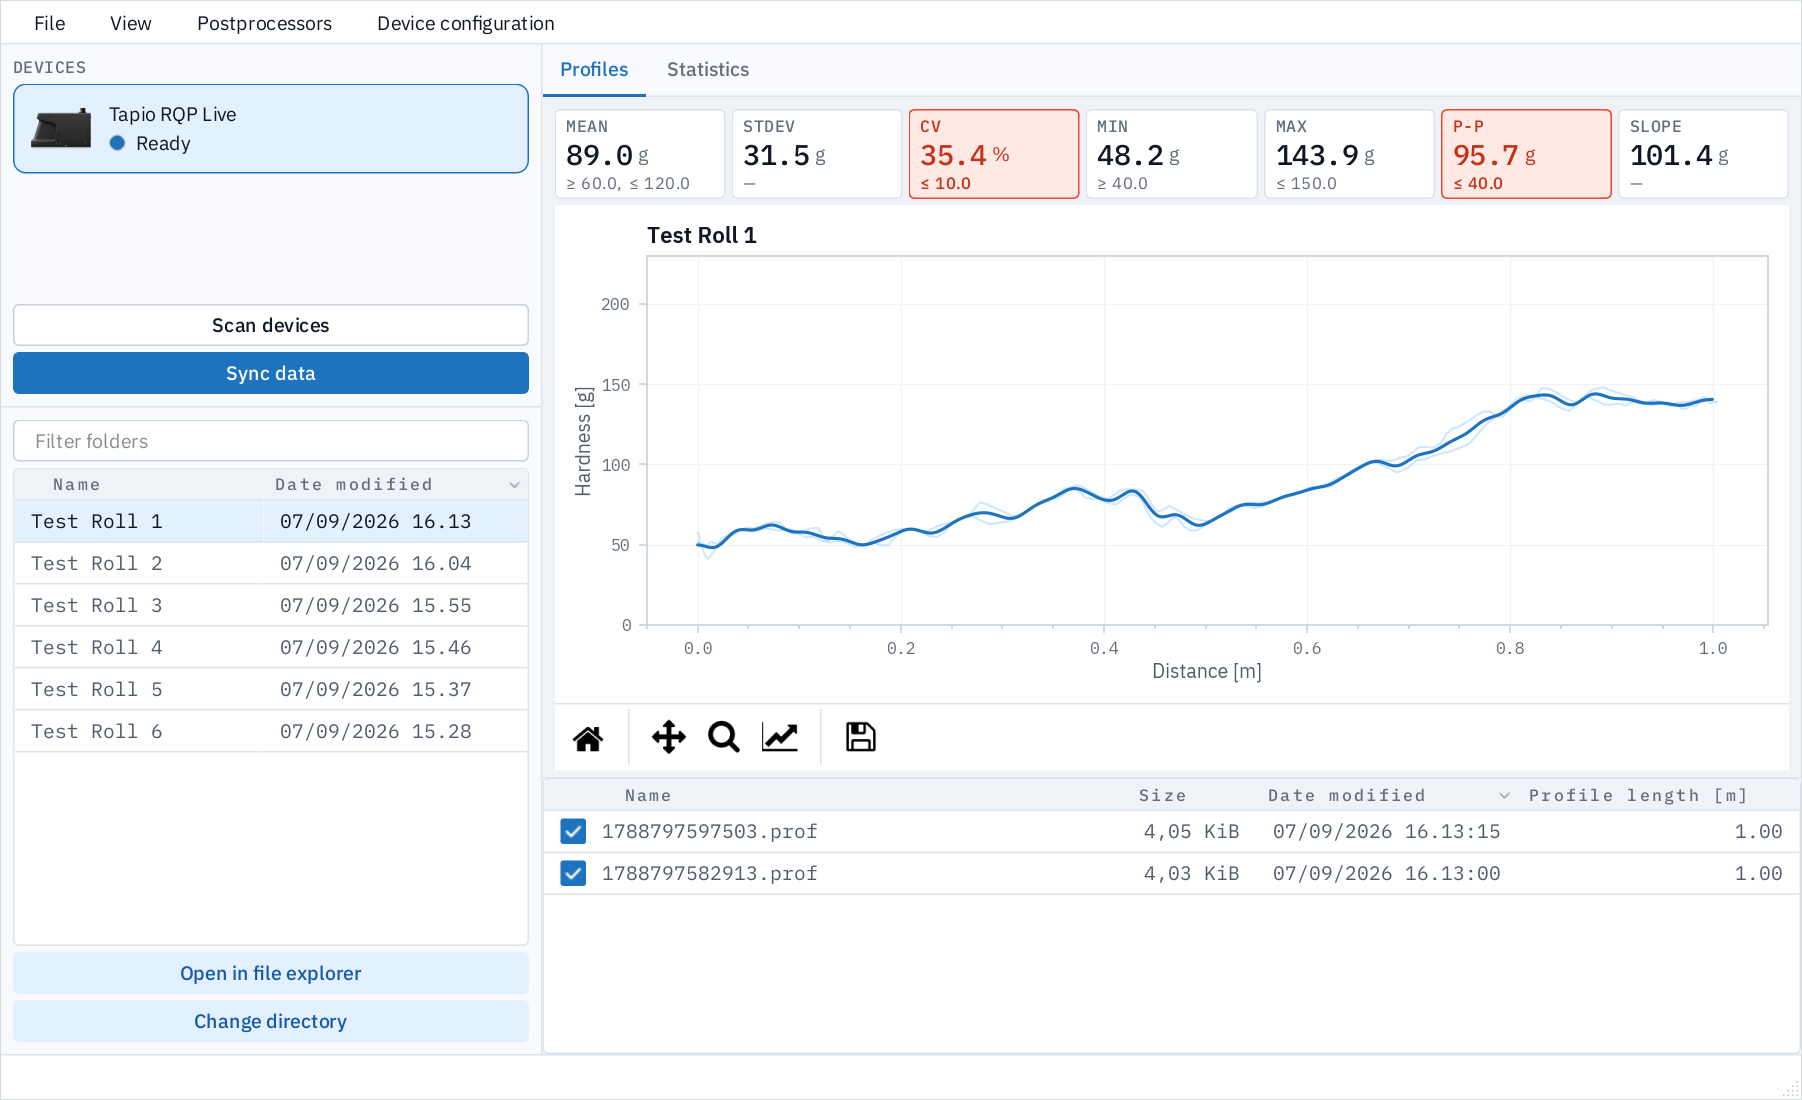Click the SLOPE 101.4 g stat card
The image size is (1802, 1100).
coord(1703,154)
